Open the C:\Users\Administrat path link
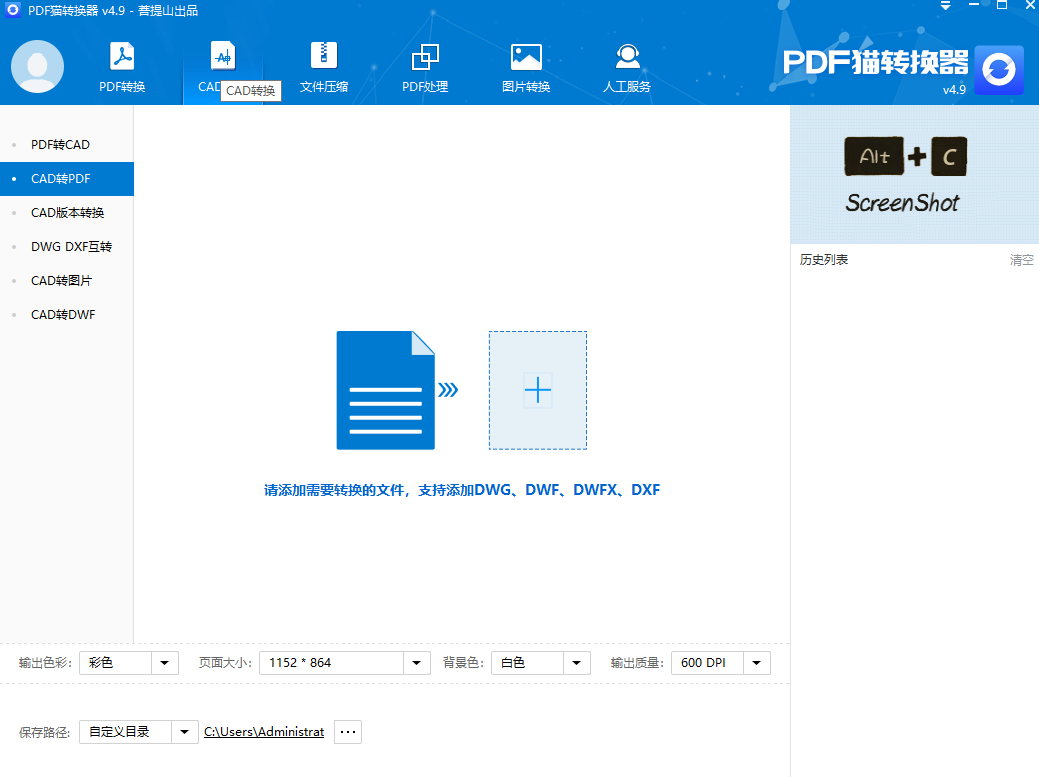 pyautogui.click(x=264, y=732)
